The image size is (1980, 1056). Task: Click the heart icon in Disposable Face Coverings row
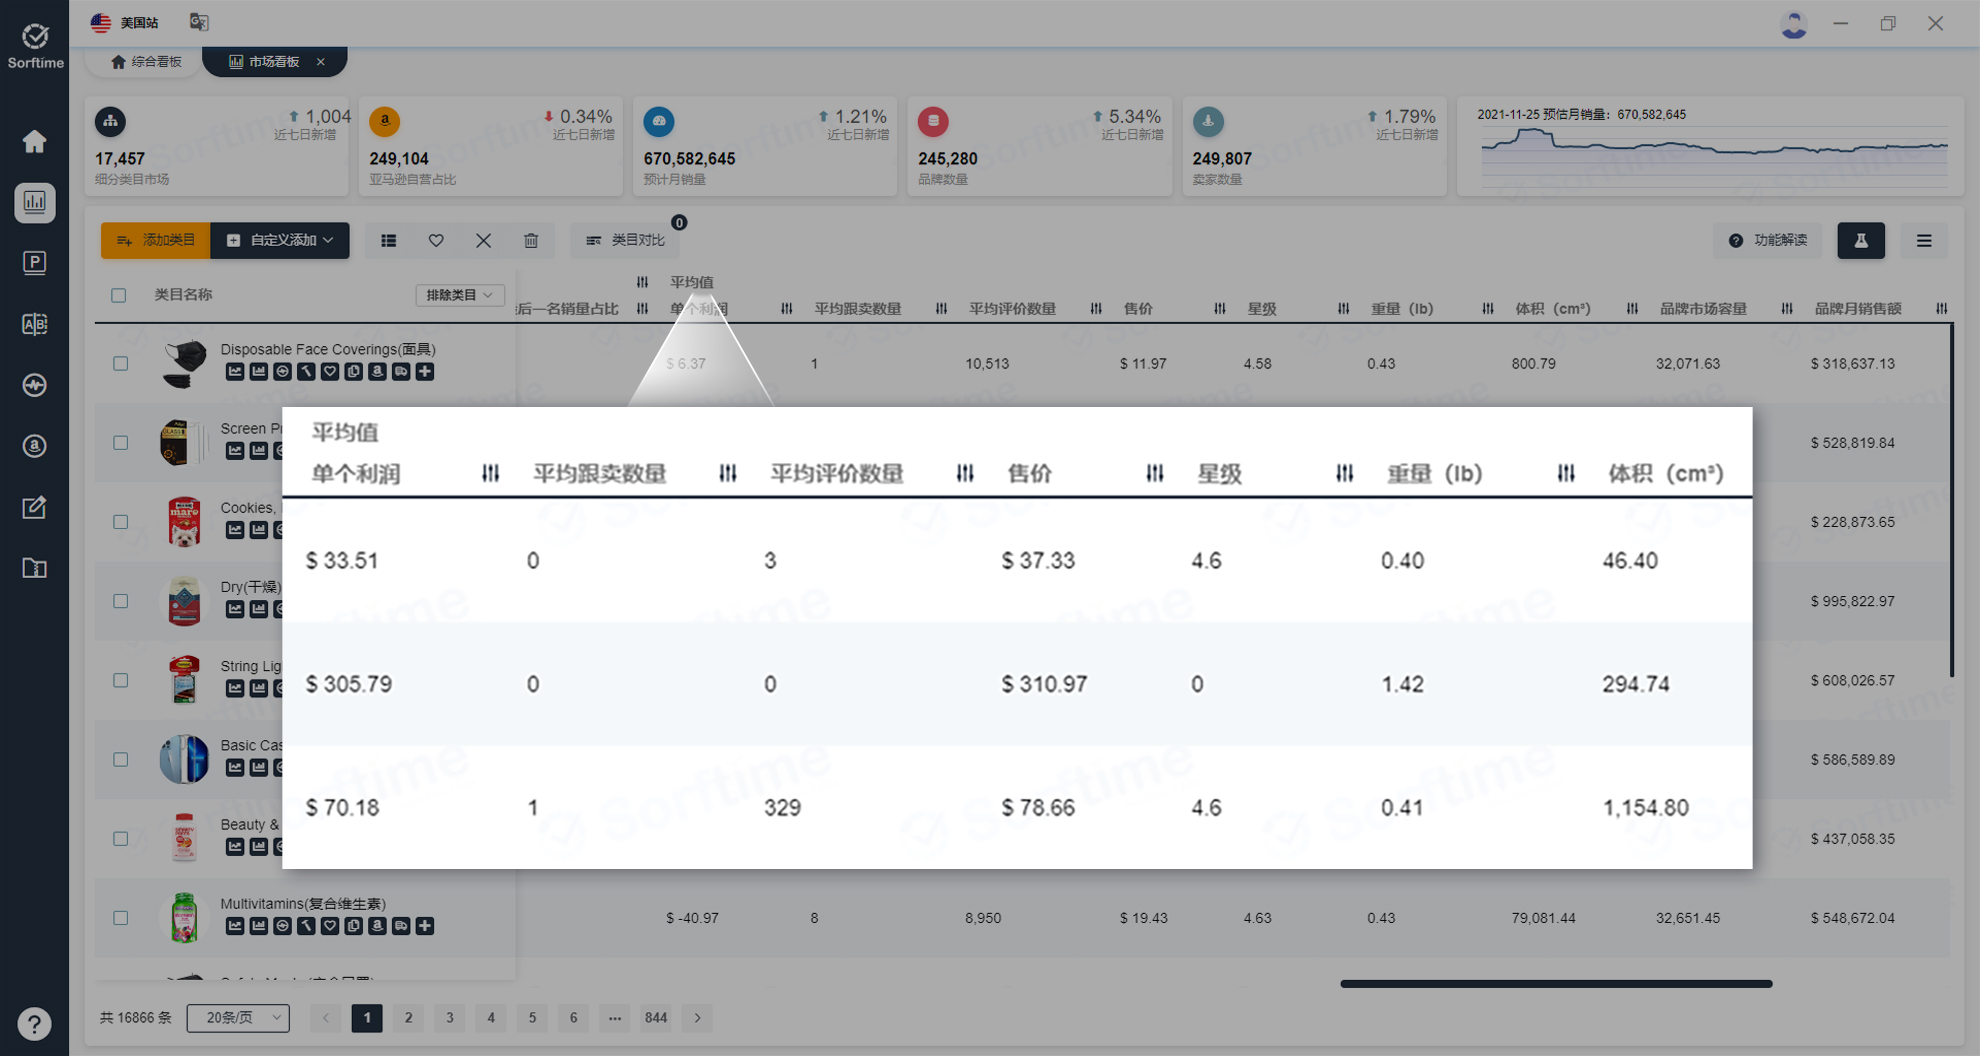point(330,372)
